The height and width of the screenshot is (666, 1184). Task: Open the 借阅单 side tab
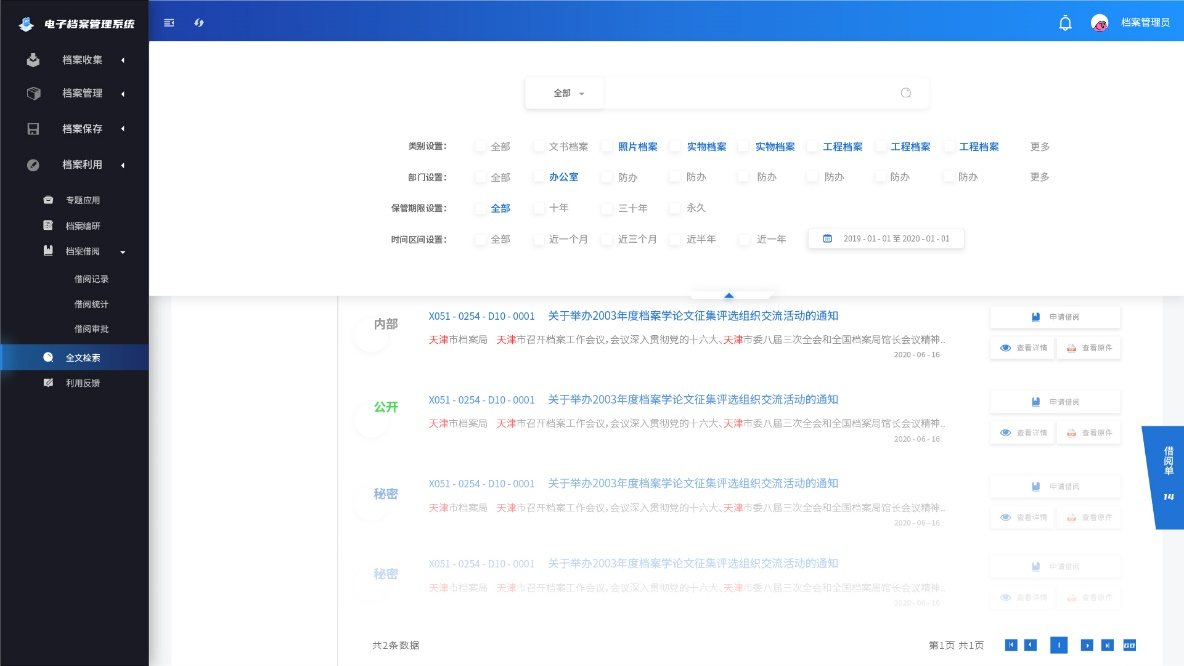[1167, 475]
